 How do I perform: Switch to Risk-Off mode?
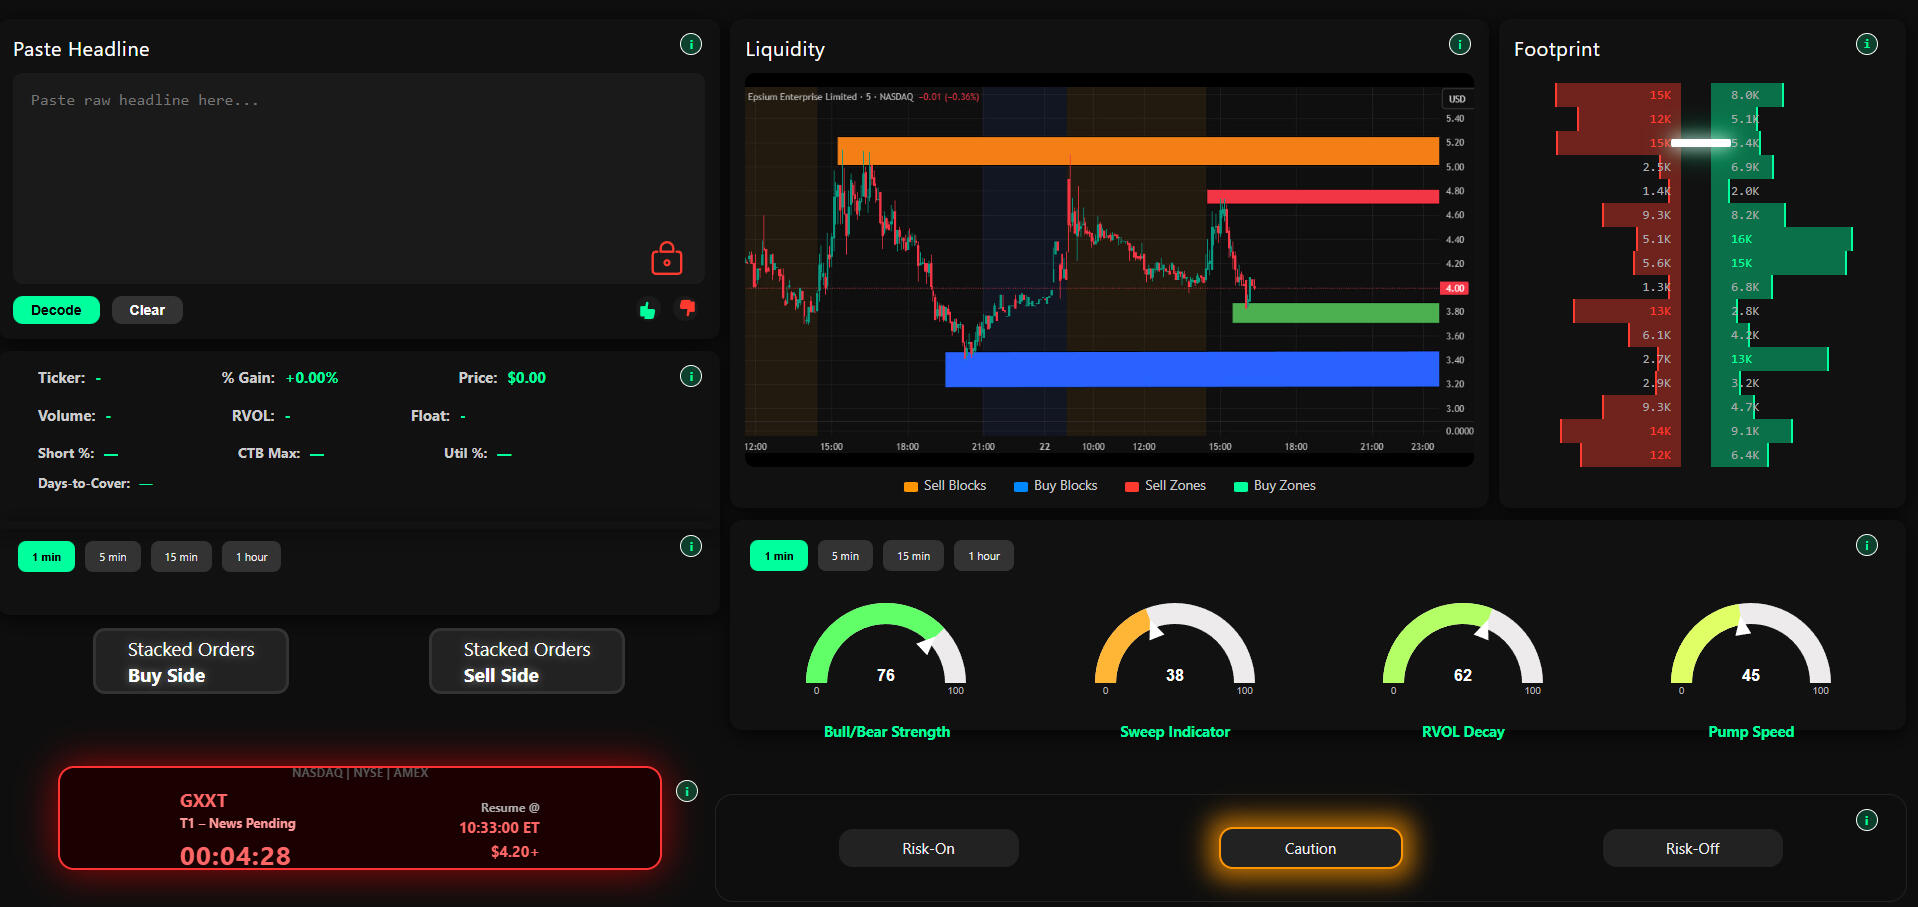point(1692,848)
